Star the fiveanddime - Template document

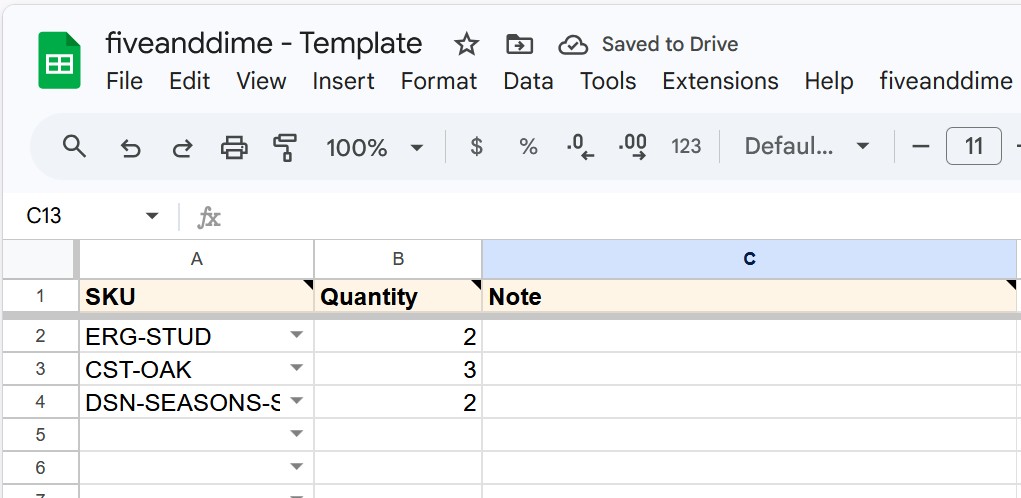[466, 44]
